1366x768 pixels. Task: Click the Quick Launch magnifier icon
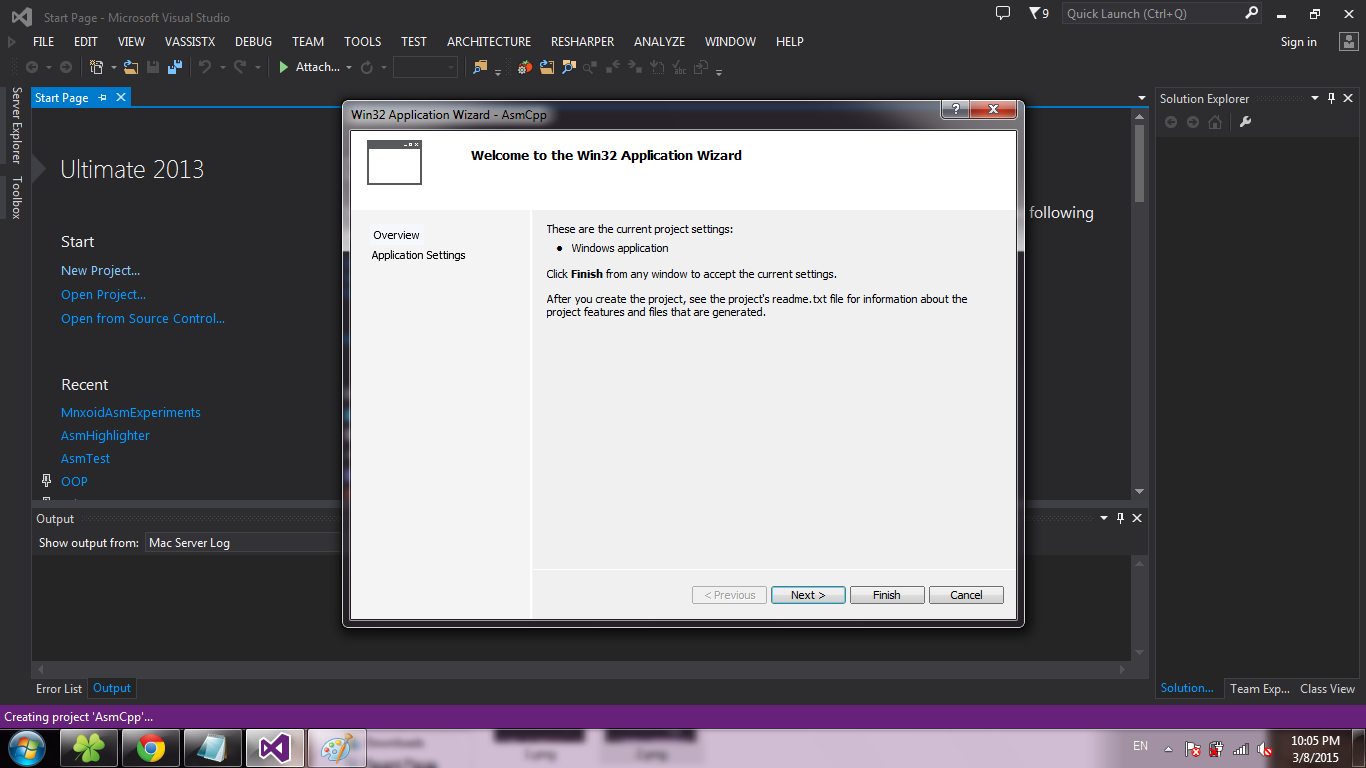click(1252, 13)
